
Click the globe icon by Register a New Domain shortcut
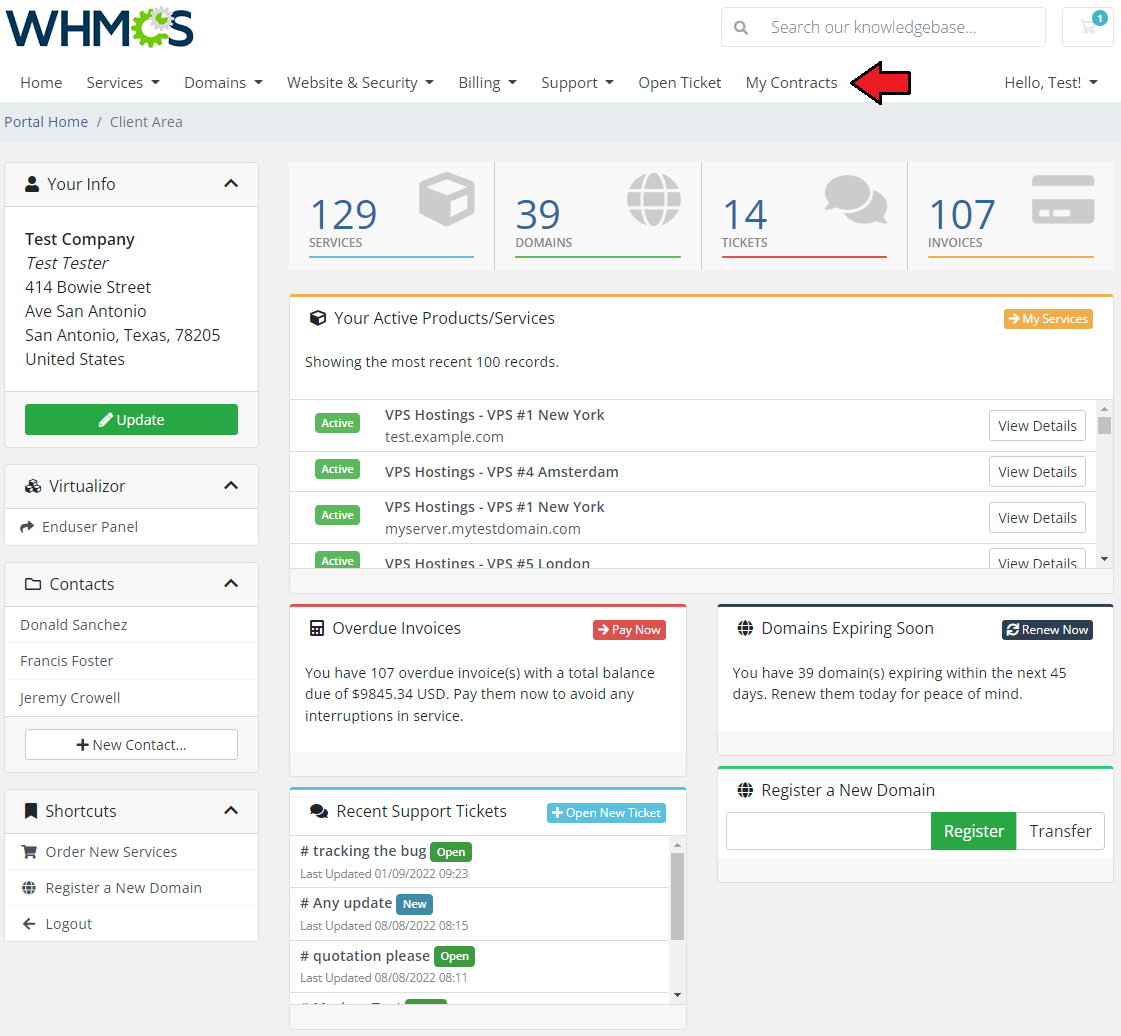click(29, 888)
